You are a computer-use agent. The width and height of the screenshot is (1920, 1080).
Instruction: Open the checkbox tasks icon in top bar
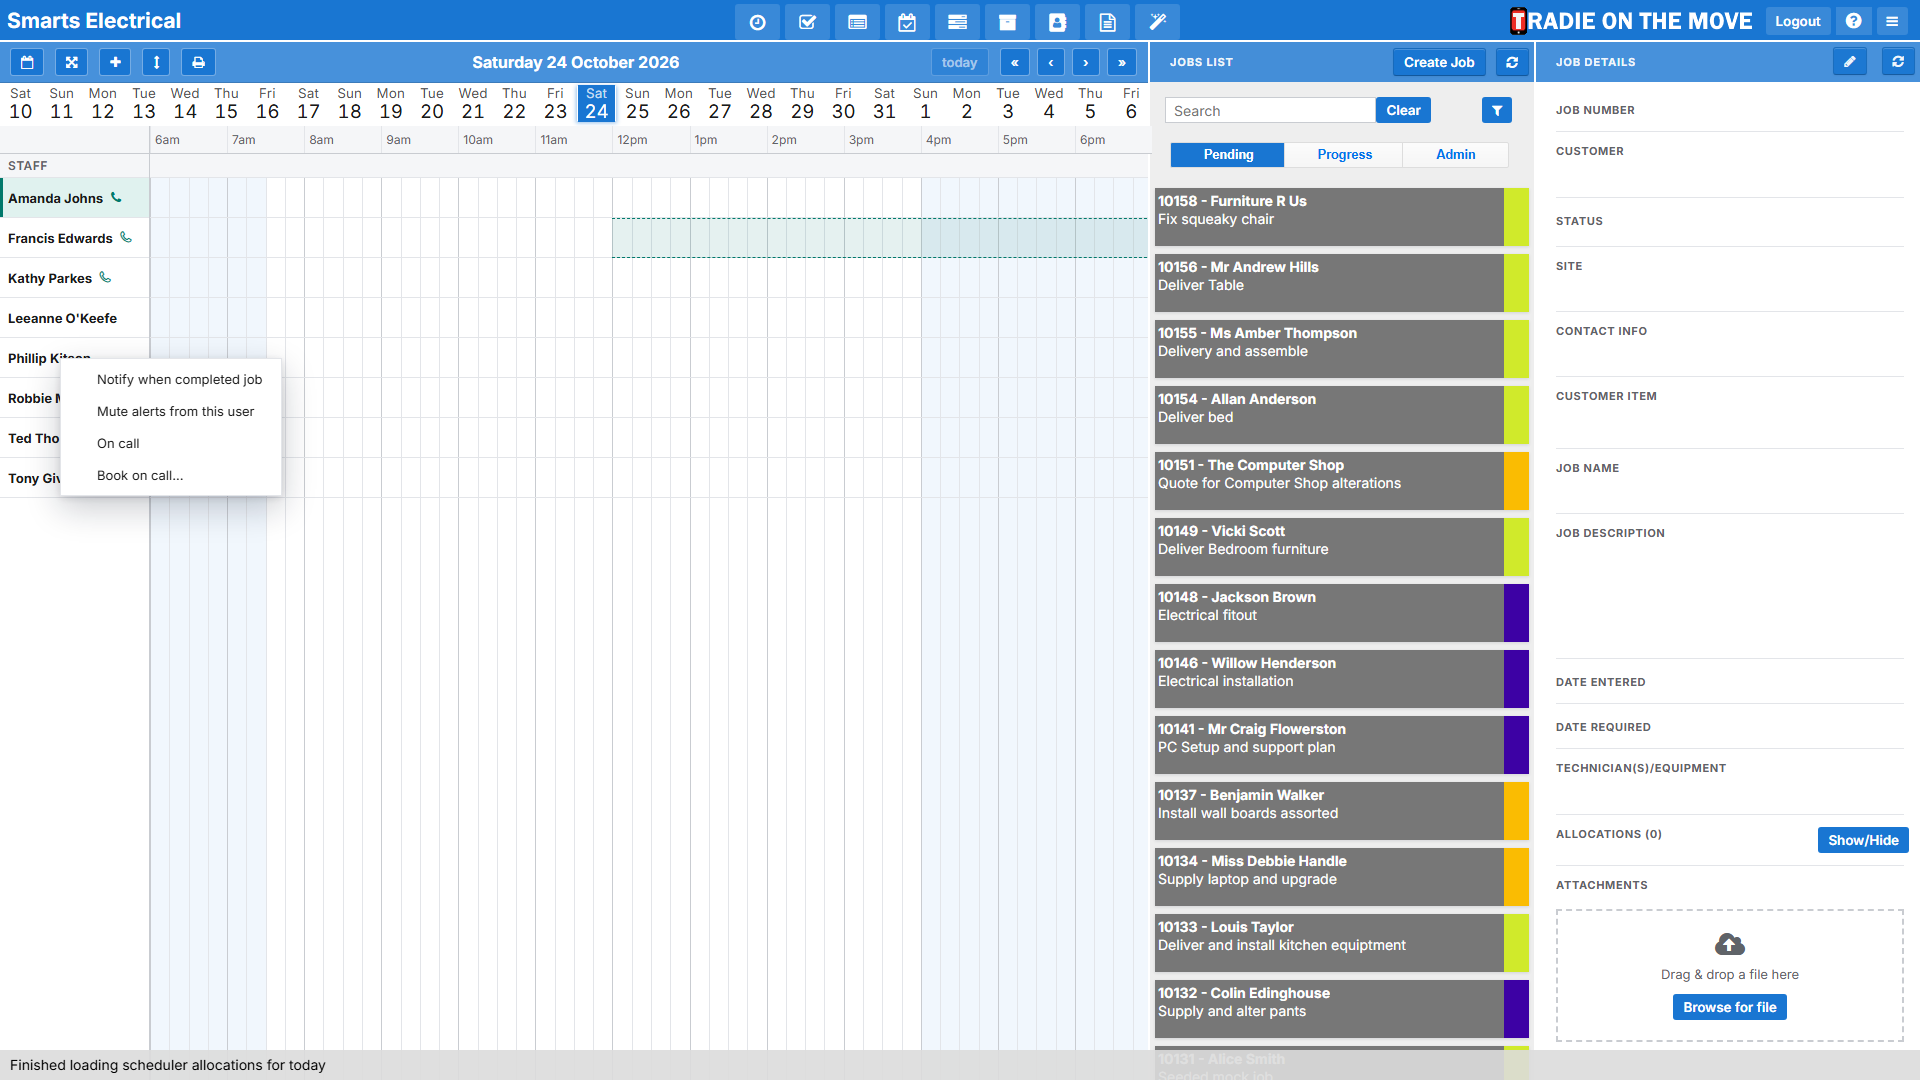pyautogui.click(x=807, y=22)
